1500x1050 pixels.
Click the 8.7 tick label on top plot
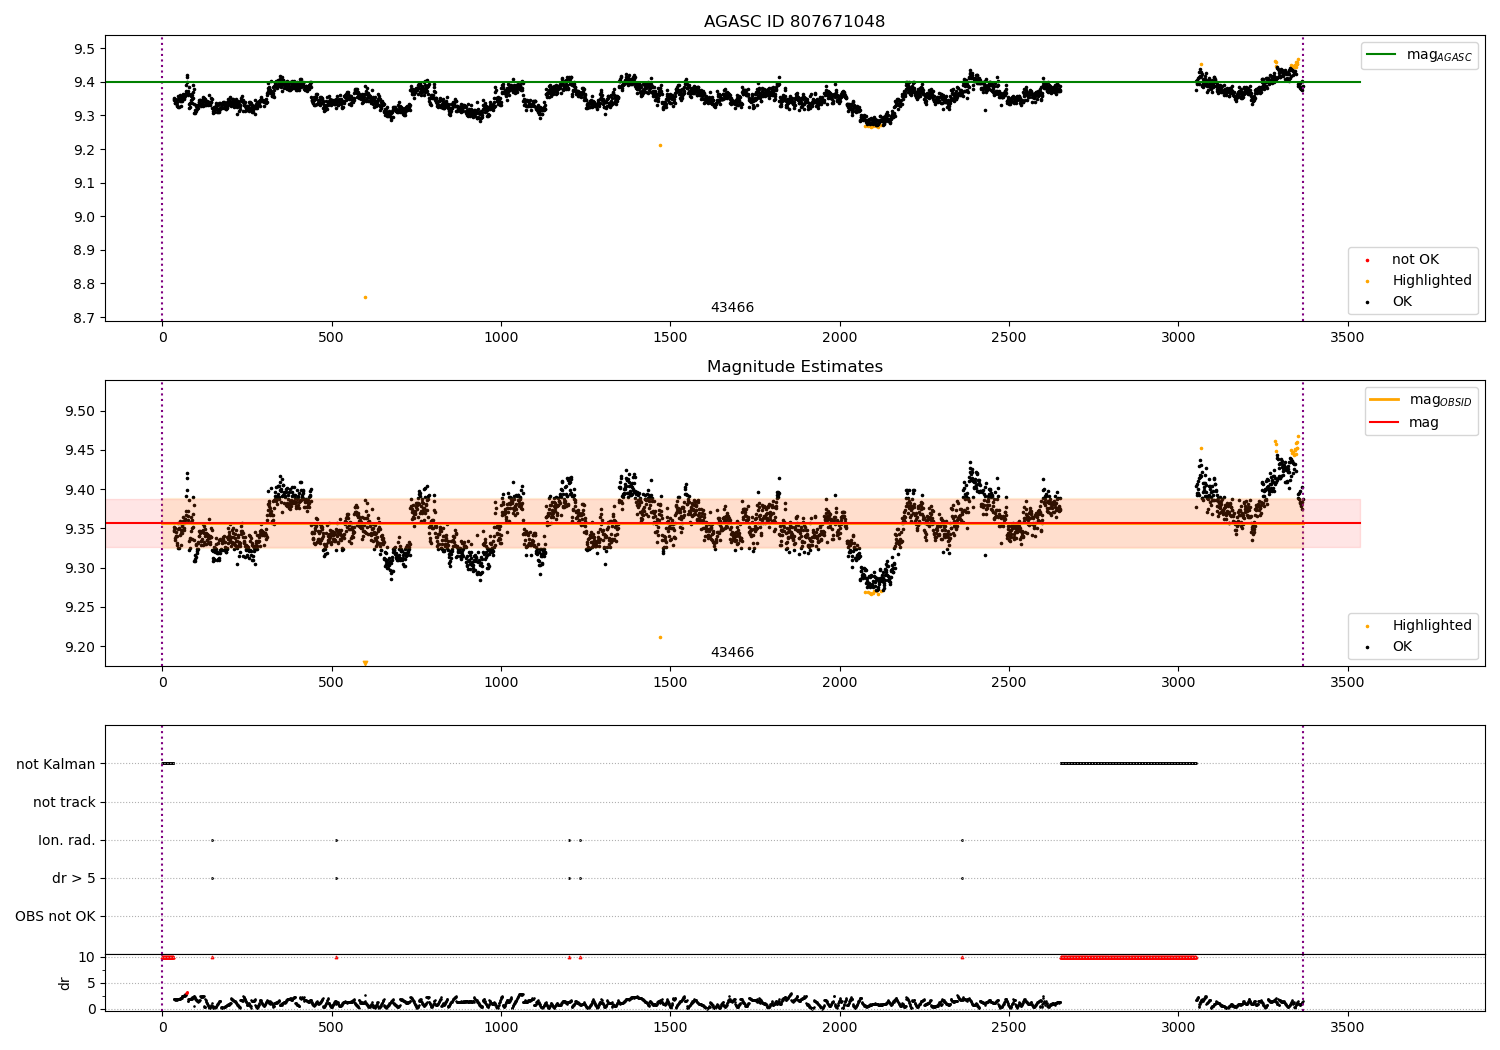click(x=84, y=318)
